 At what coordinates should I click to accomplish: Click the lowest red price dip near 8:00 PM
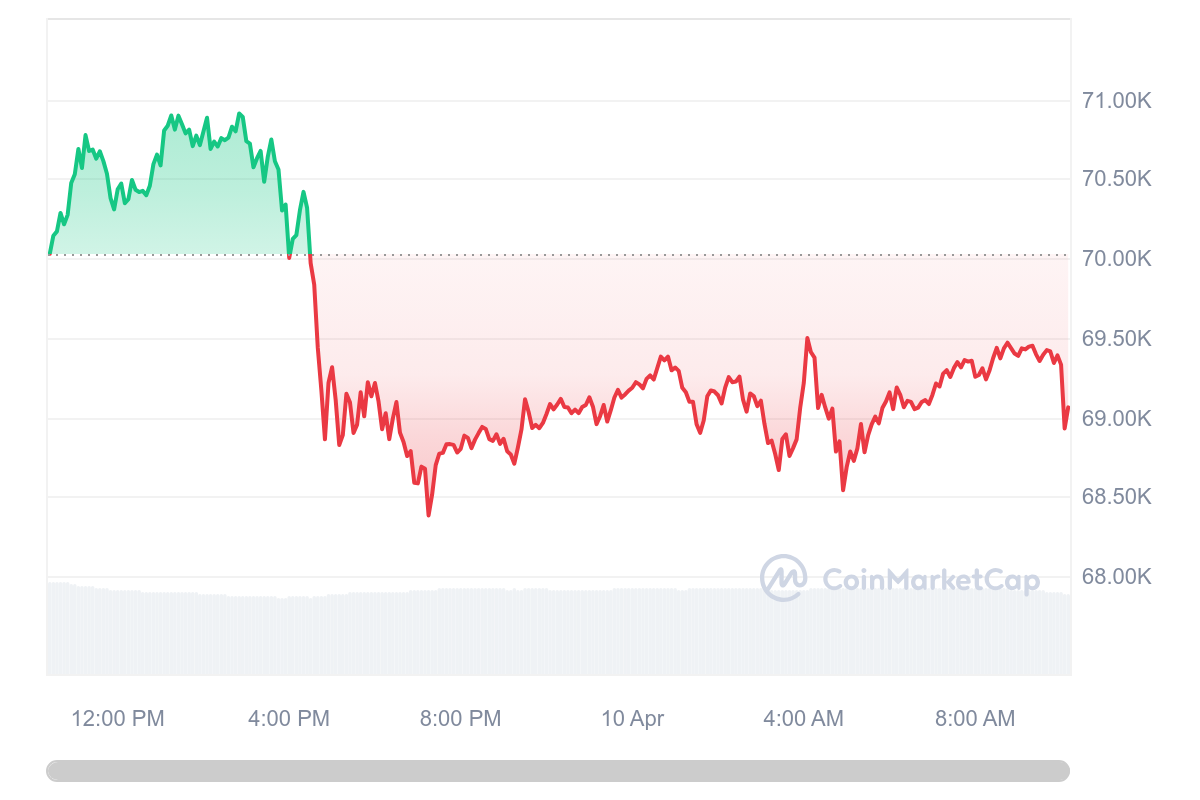(x=429, y=514)
